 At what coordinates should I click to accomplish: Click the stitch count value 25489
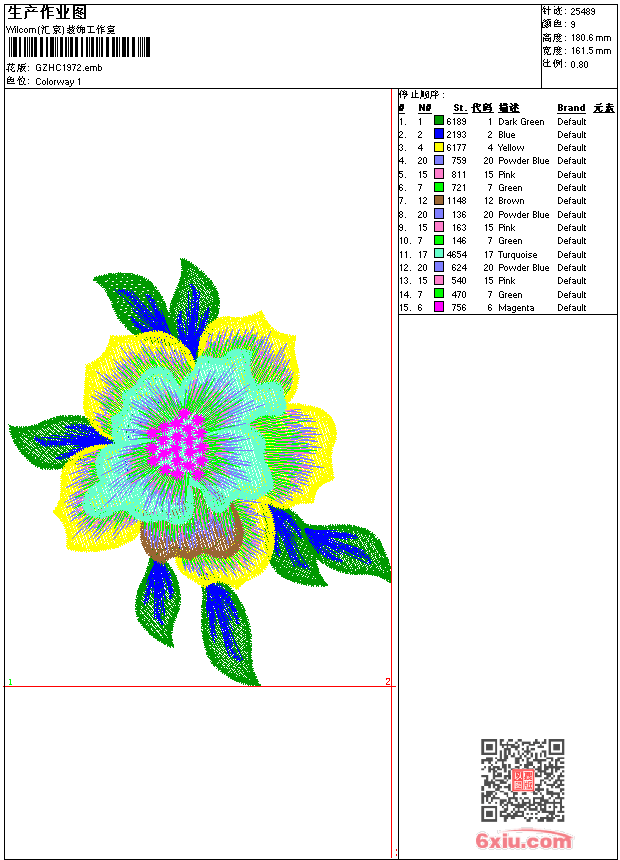583,12
